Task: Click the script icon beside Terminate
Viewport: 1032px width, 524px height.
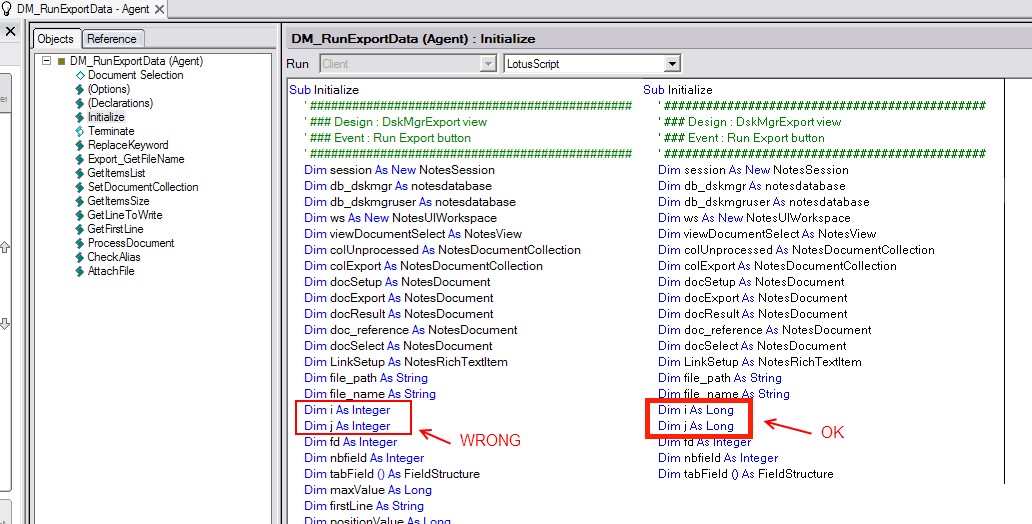Action: [x=80, y=131]
